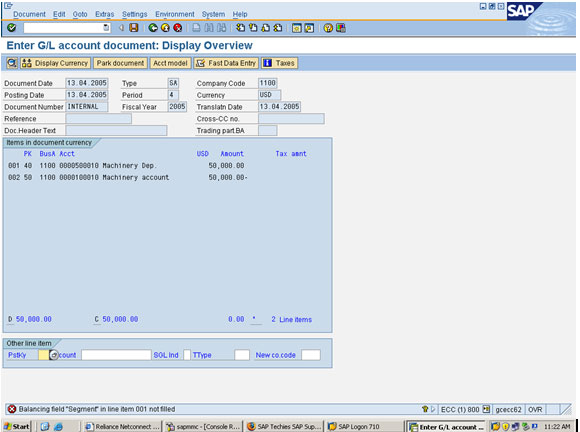Screen dimensions: 580x432
Task: Click the Account input field
Action: (x=116, y=355)
